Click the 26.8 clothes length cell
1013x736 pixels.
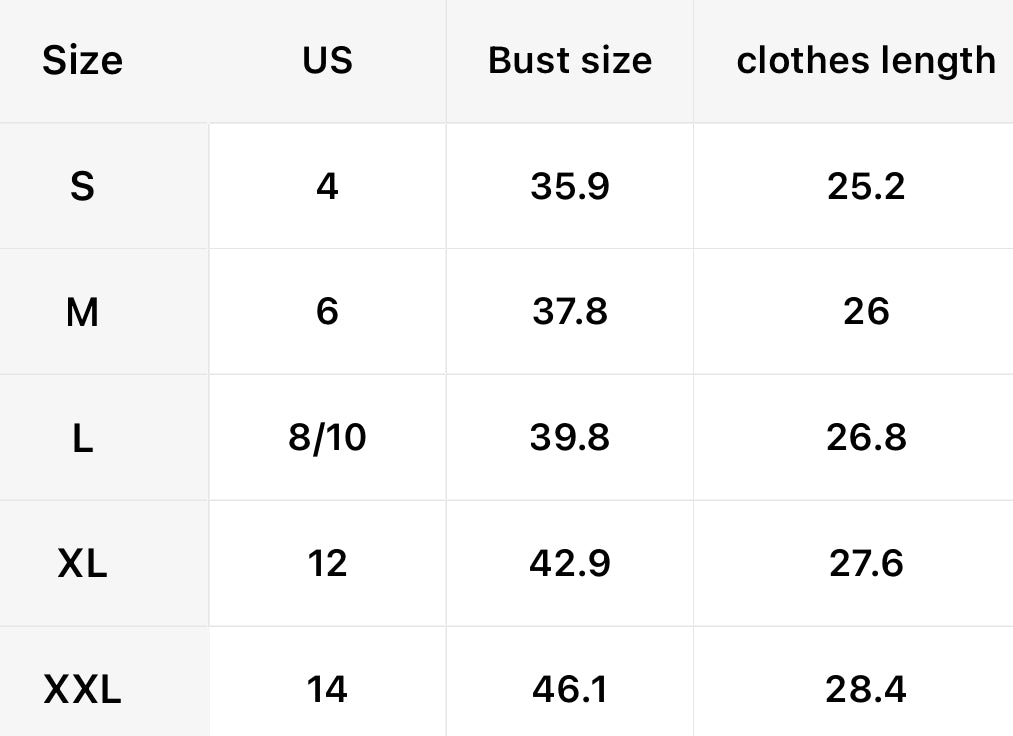click(x=866, y=438)
